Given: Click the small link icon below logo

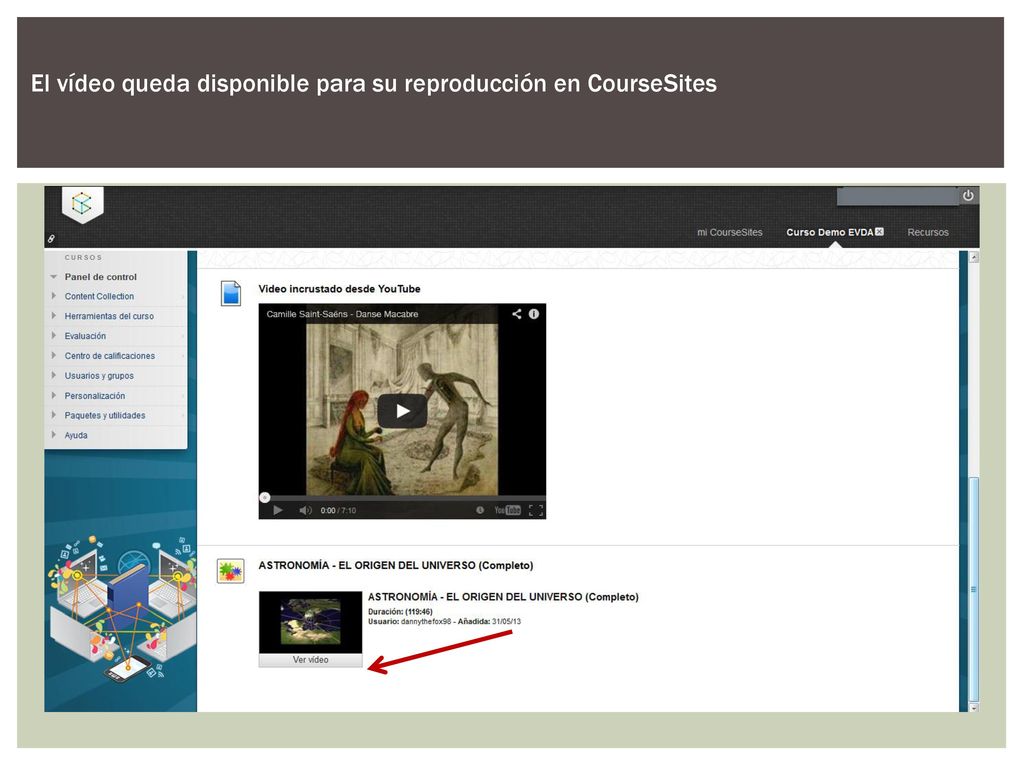Looking at the screenshot, I should click(x=51, y=239).
